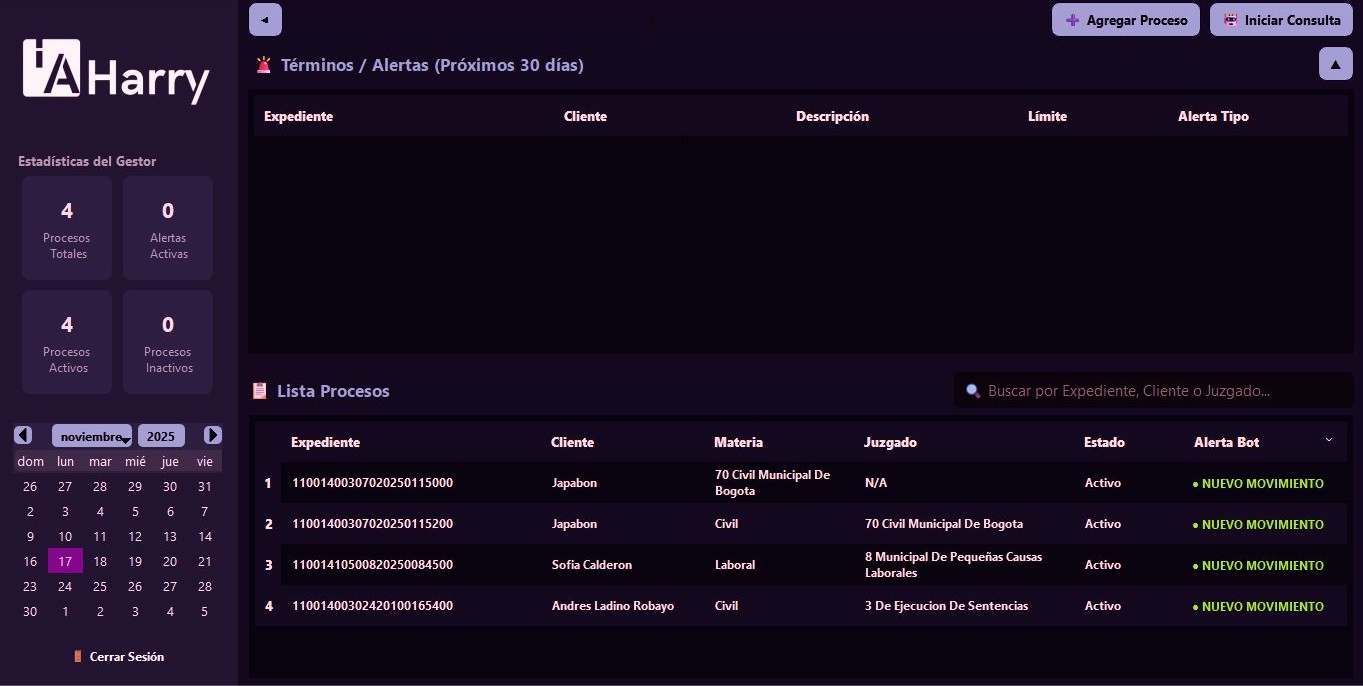Image resolution: width=1363 pixels, height=686 pixels.
Task: Click the alarm icon beside Términos / Alertas
Action: point(263,64)
